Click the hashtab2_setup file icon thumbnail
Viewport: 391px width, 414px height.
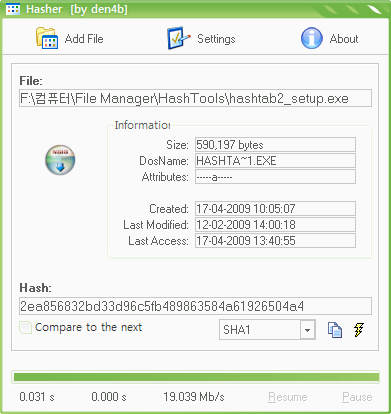pos(60,160)
